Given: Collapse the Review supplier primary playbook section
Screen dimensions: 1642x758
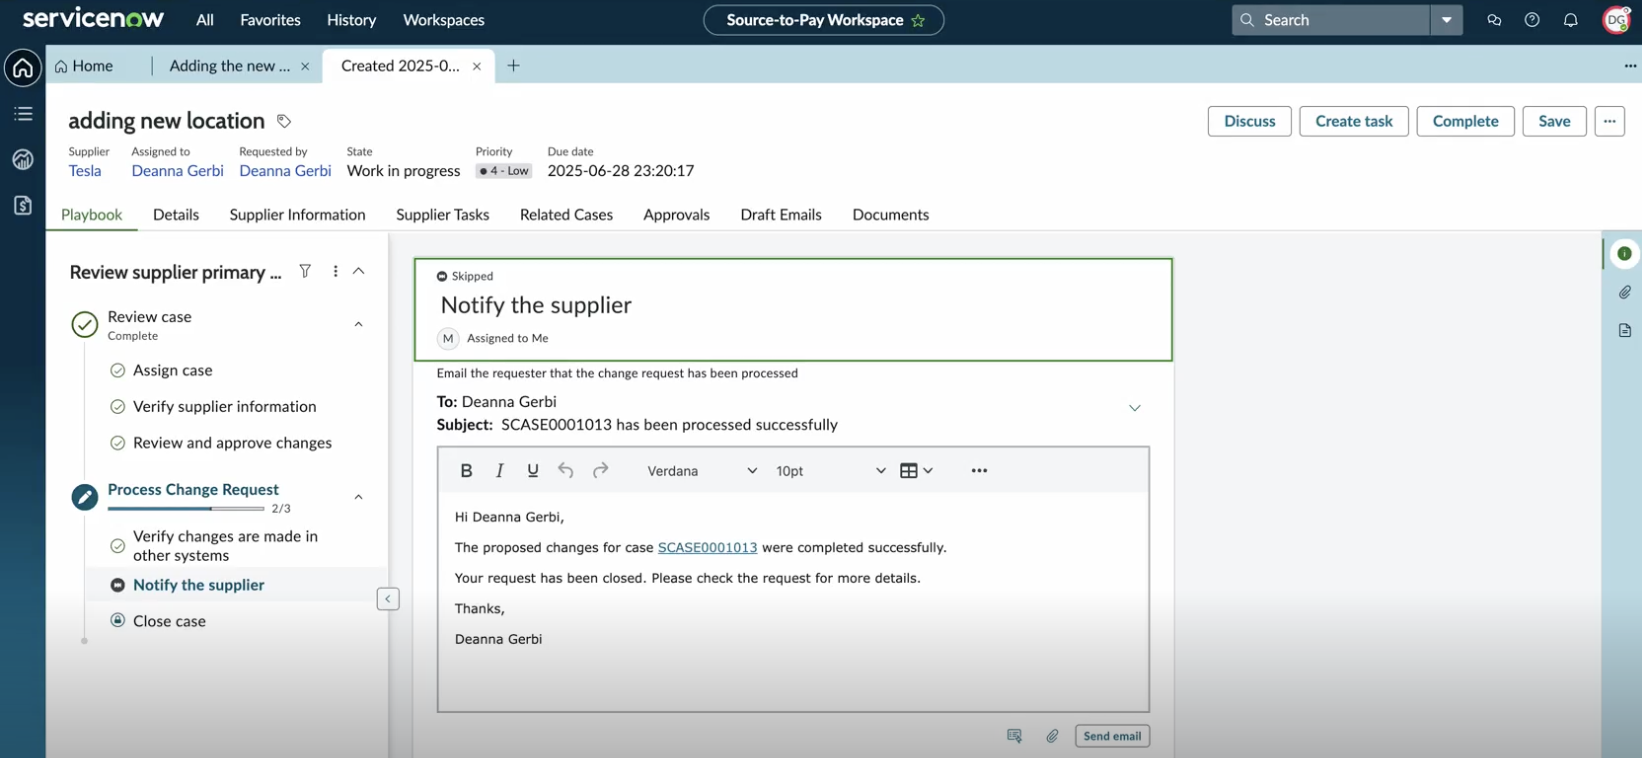Looking at the screenshot, I should click(359, 271).
